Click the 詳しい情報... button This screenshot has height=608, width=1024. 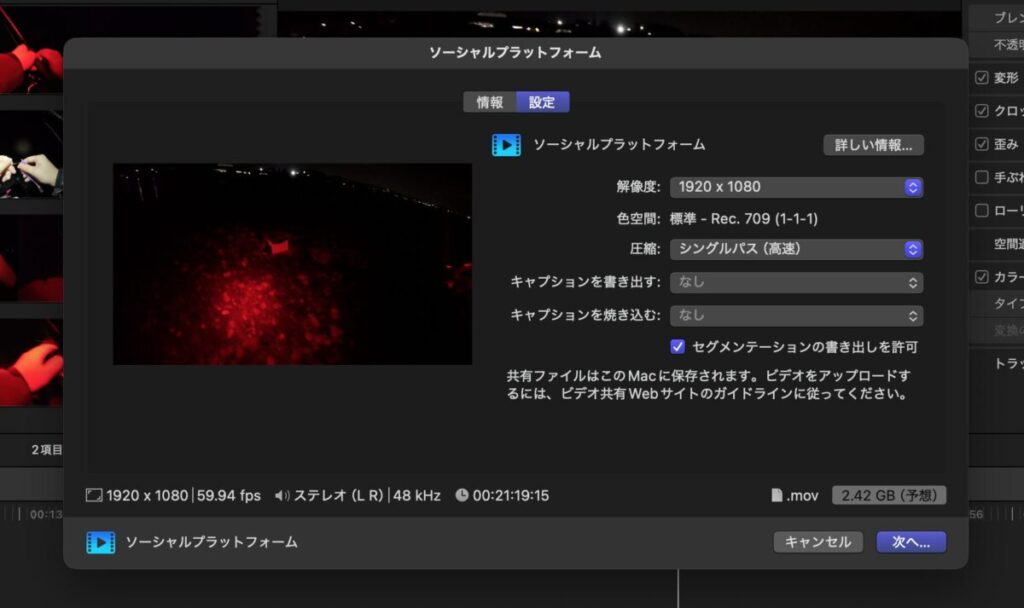click(x=873, y=145)
